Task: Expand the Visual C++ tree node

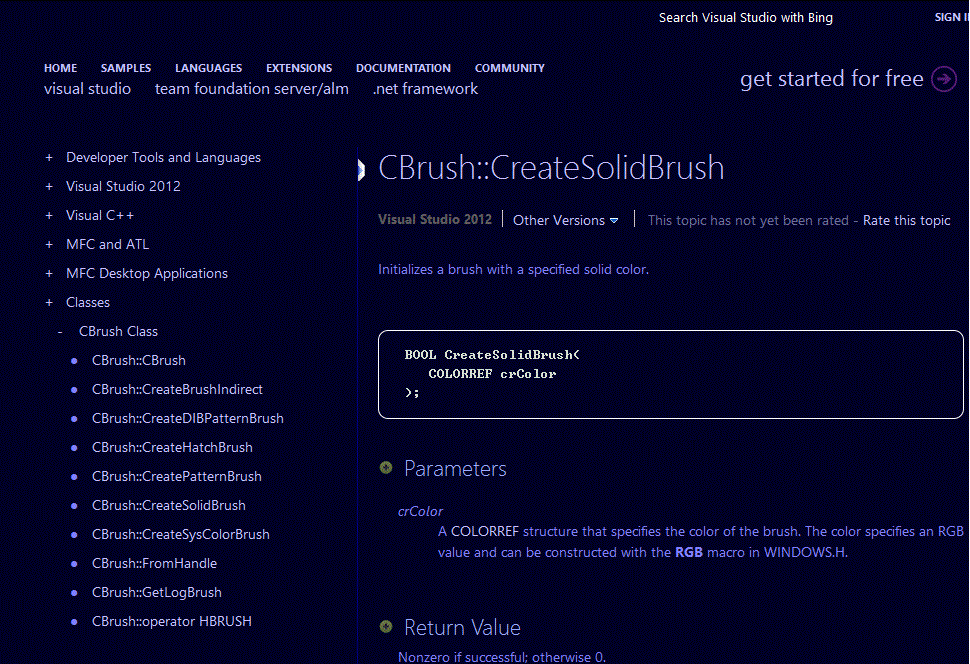Action: point(49,215)
